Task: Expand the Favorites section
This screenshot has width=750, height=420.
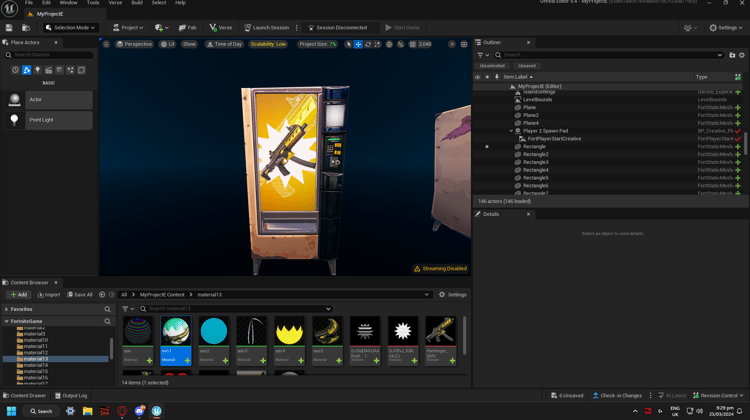Action: point(7,309)
